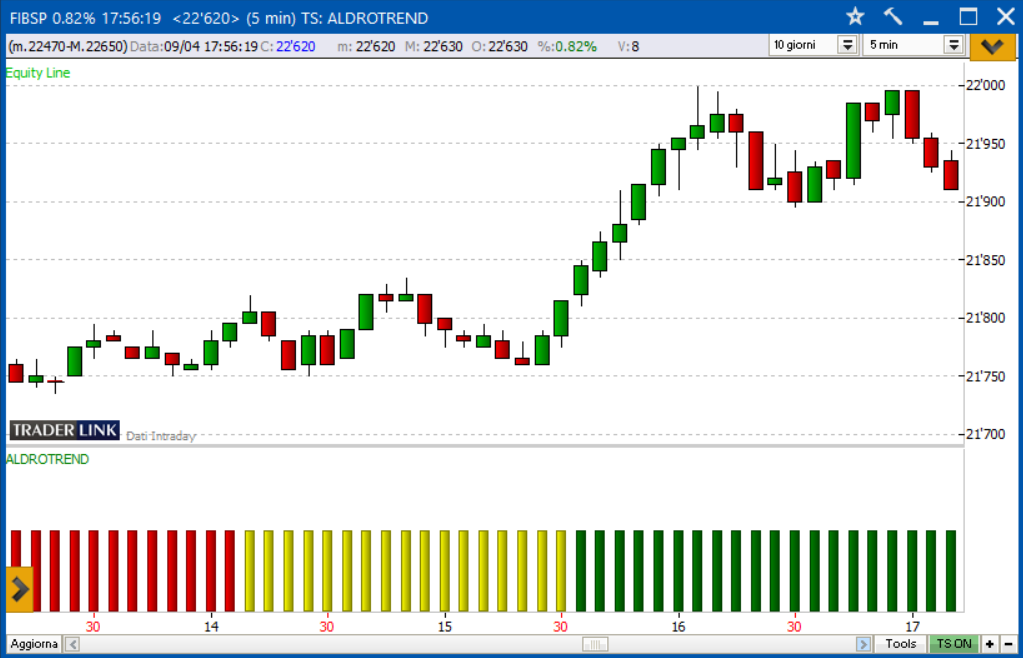Click the TraderLink logo
Image resolution: width=1023 pixels, height=658 pixels.
pyautogui.click(x=64, y=430)
